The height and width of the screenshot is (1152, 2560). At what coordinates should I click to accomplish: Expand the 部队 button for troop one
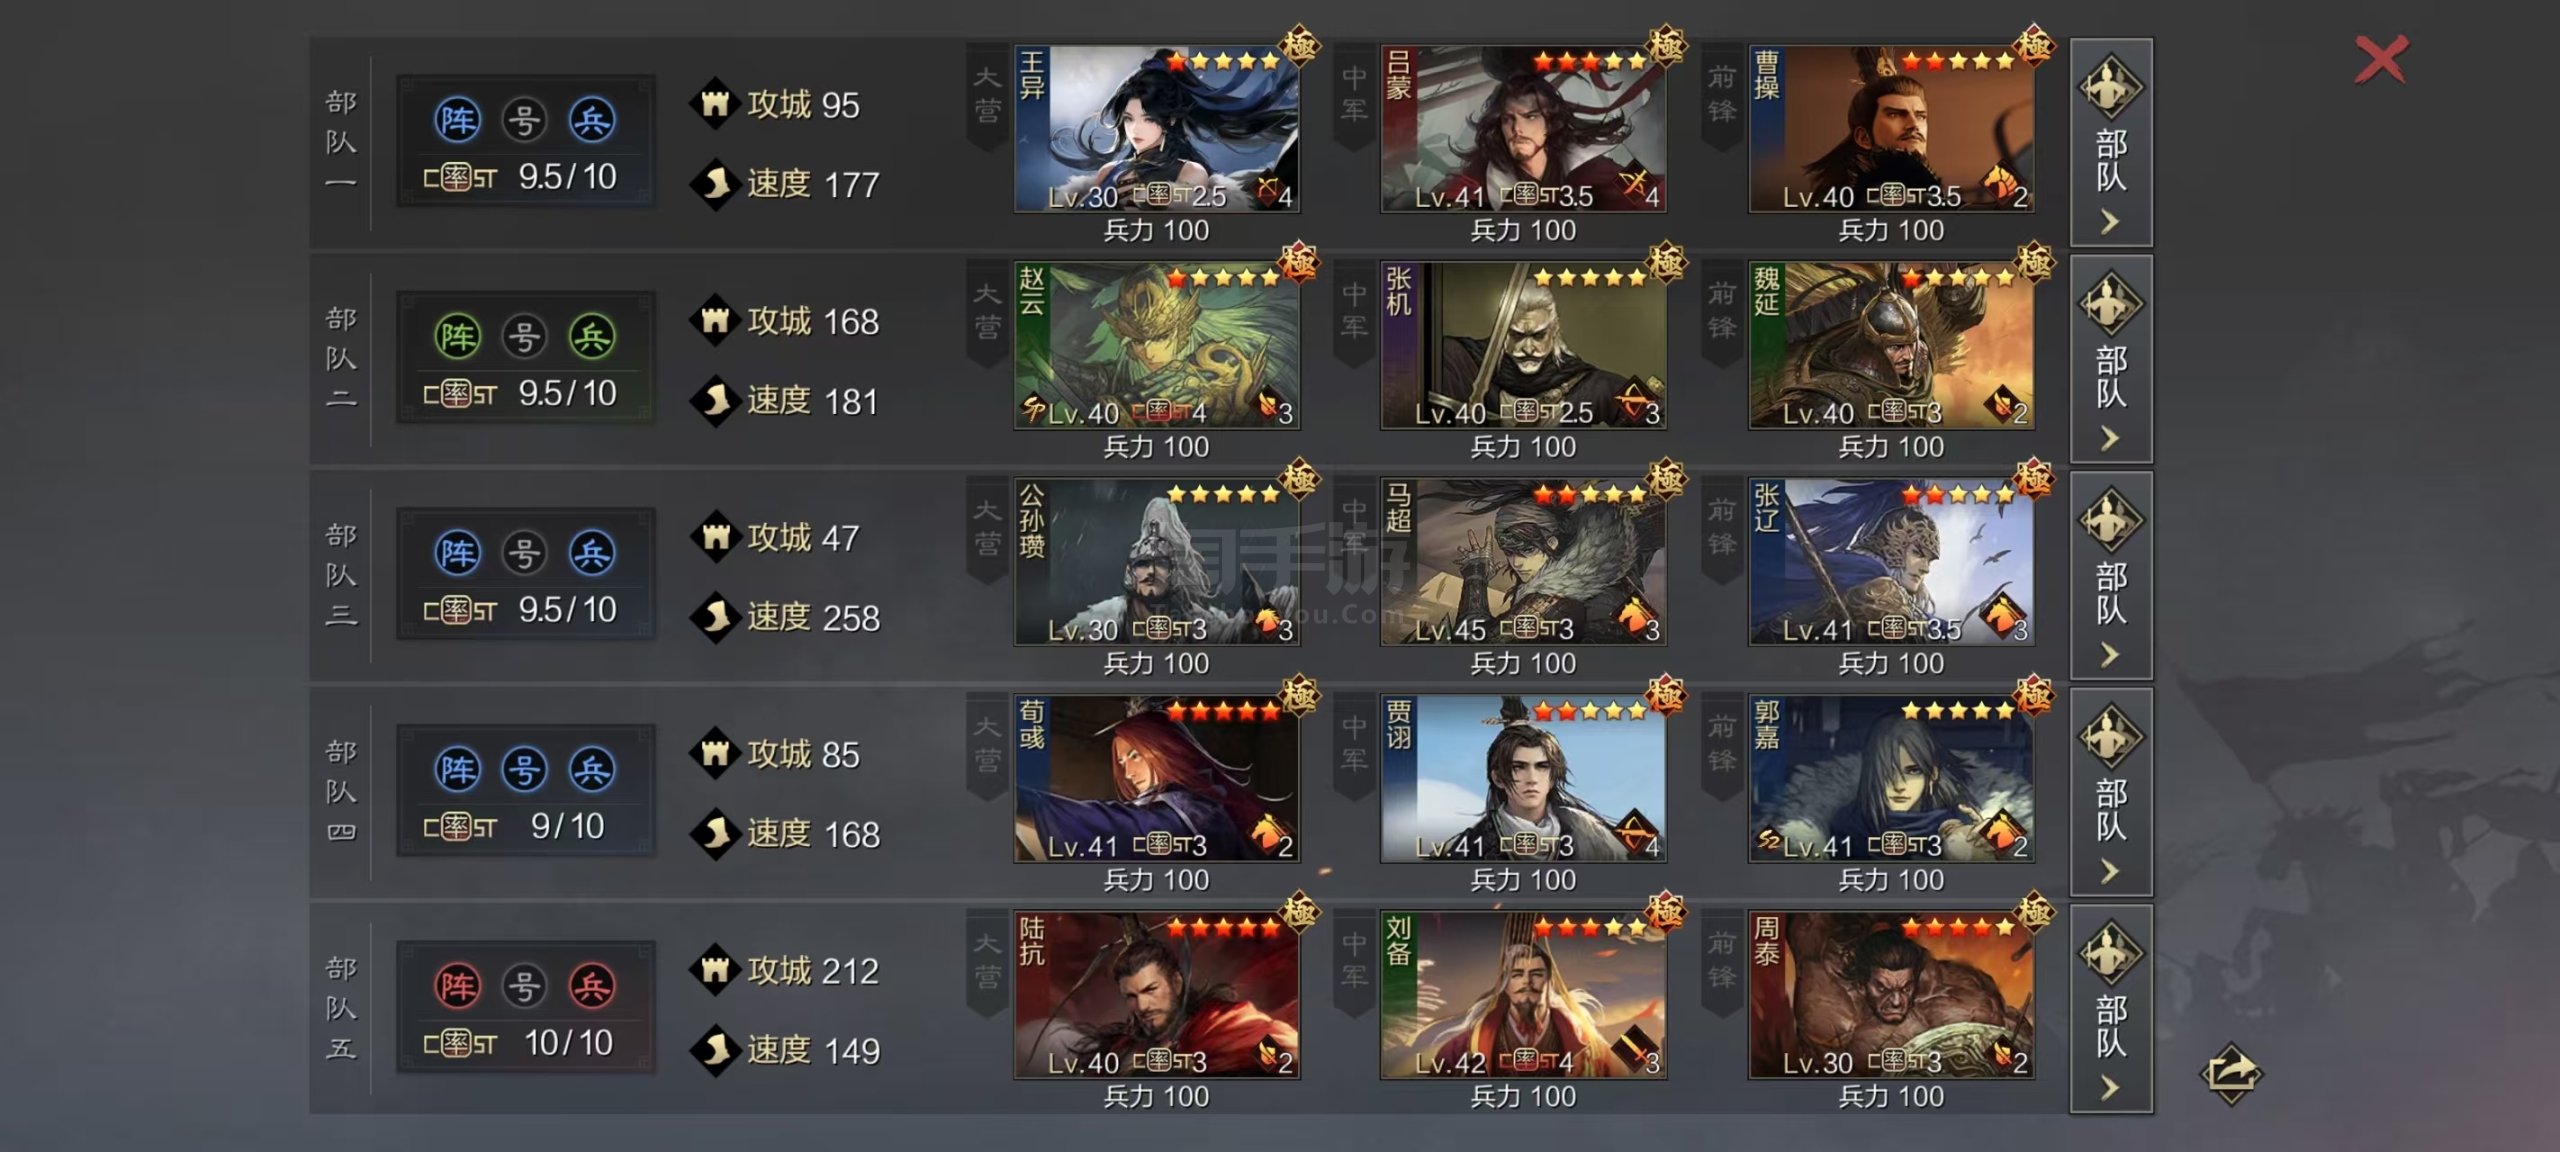2111,142
